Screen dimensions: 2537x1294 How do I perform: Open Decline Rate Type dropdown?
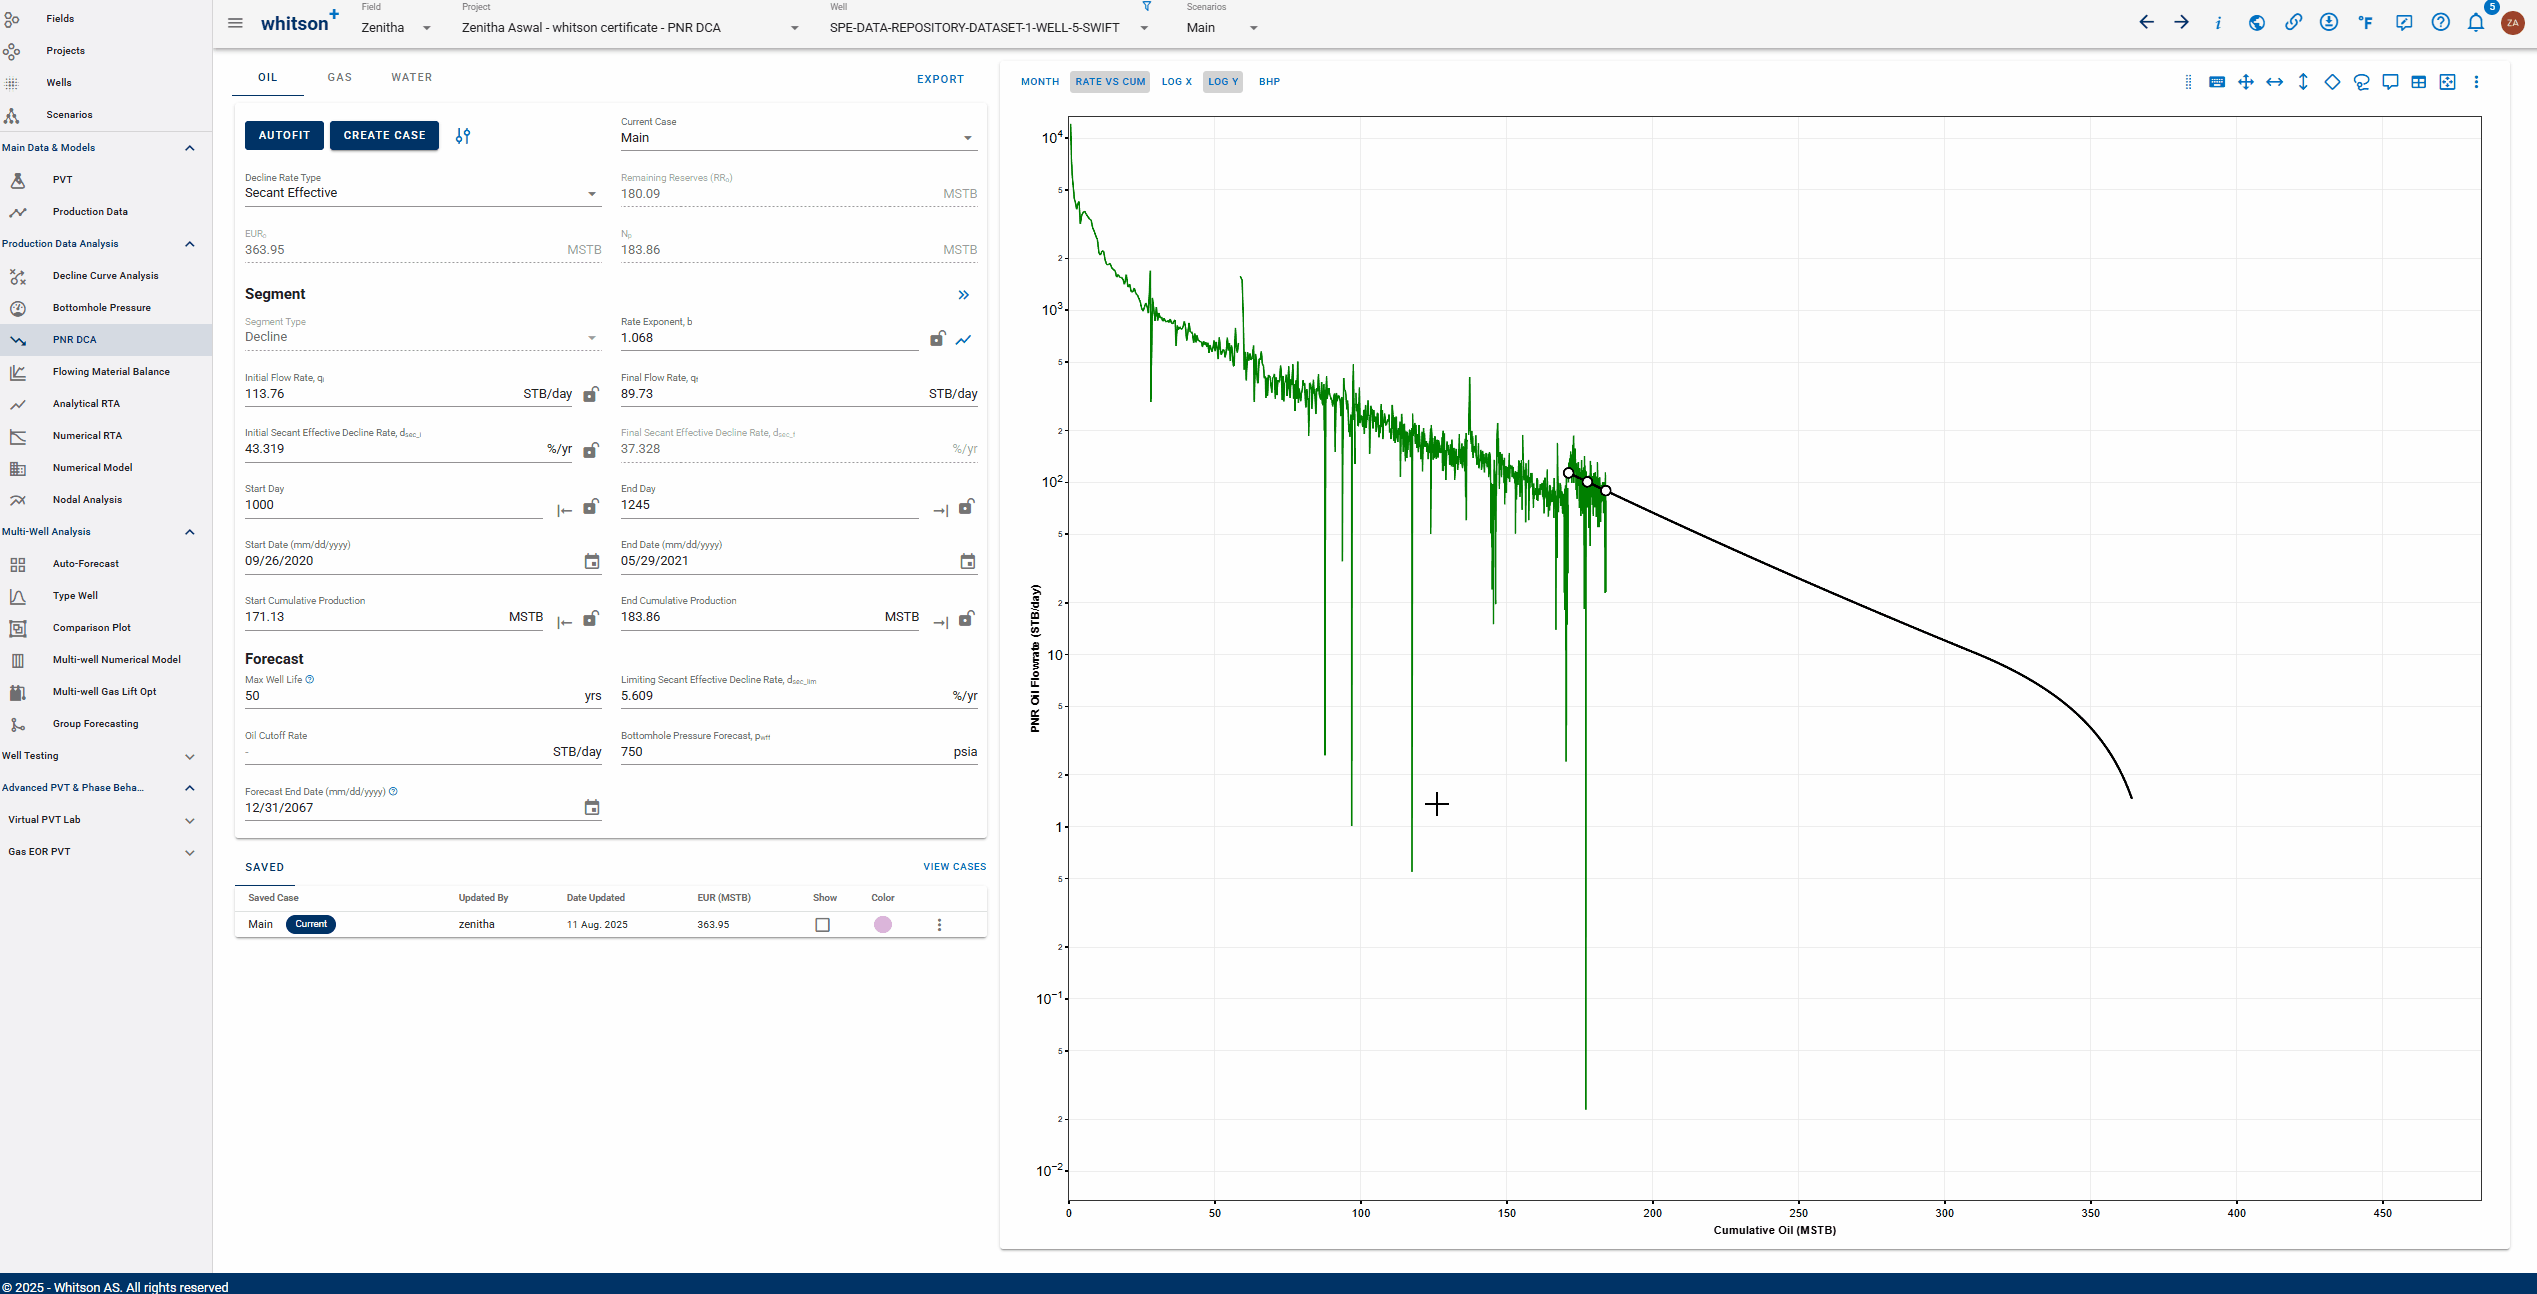(x=422, y=193)
